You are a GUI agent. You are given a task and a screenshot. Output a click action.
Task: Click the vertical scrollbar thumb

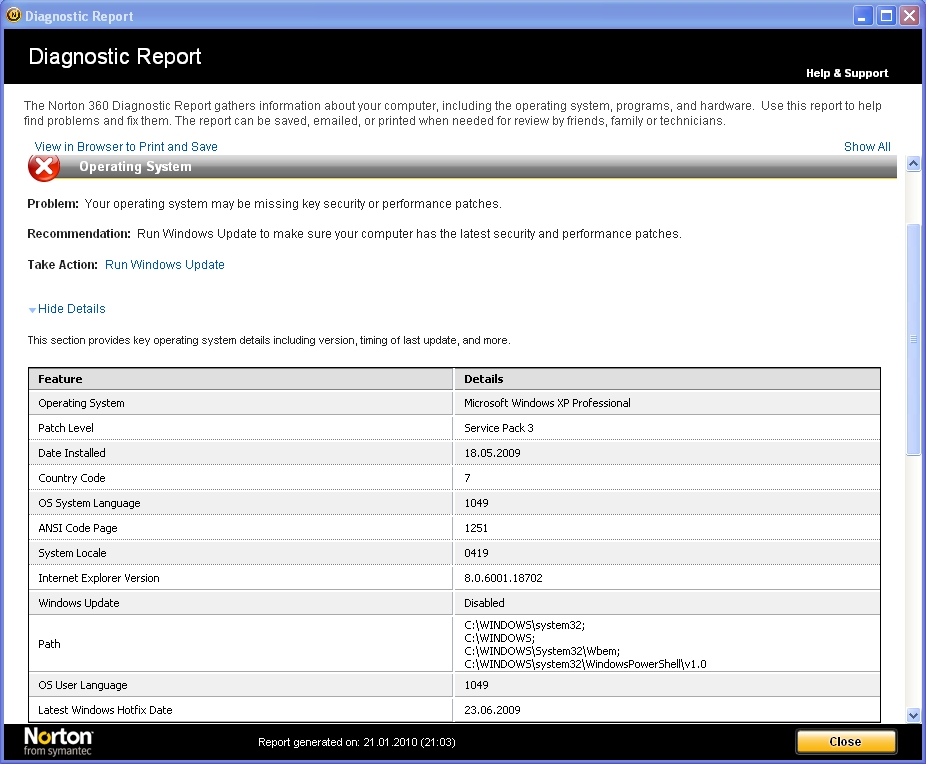pyautogui.click(x=914, y=339)
